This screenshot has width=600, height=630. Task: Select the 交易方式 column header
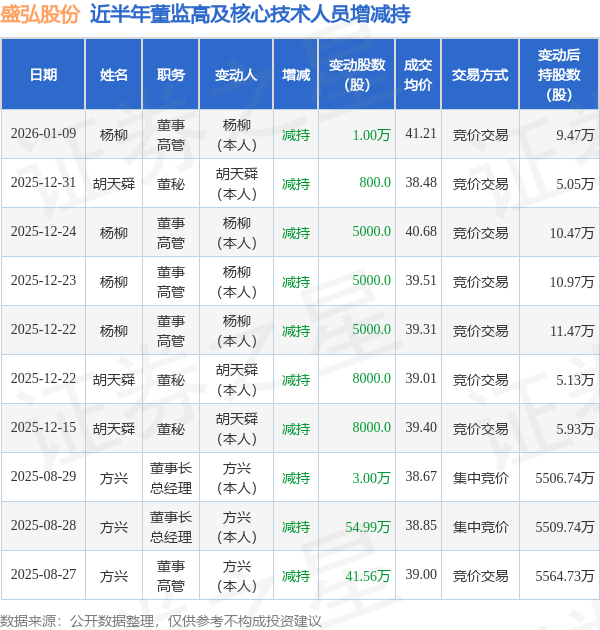point(480,75)
